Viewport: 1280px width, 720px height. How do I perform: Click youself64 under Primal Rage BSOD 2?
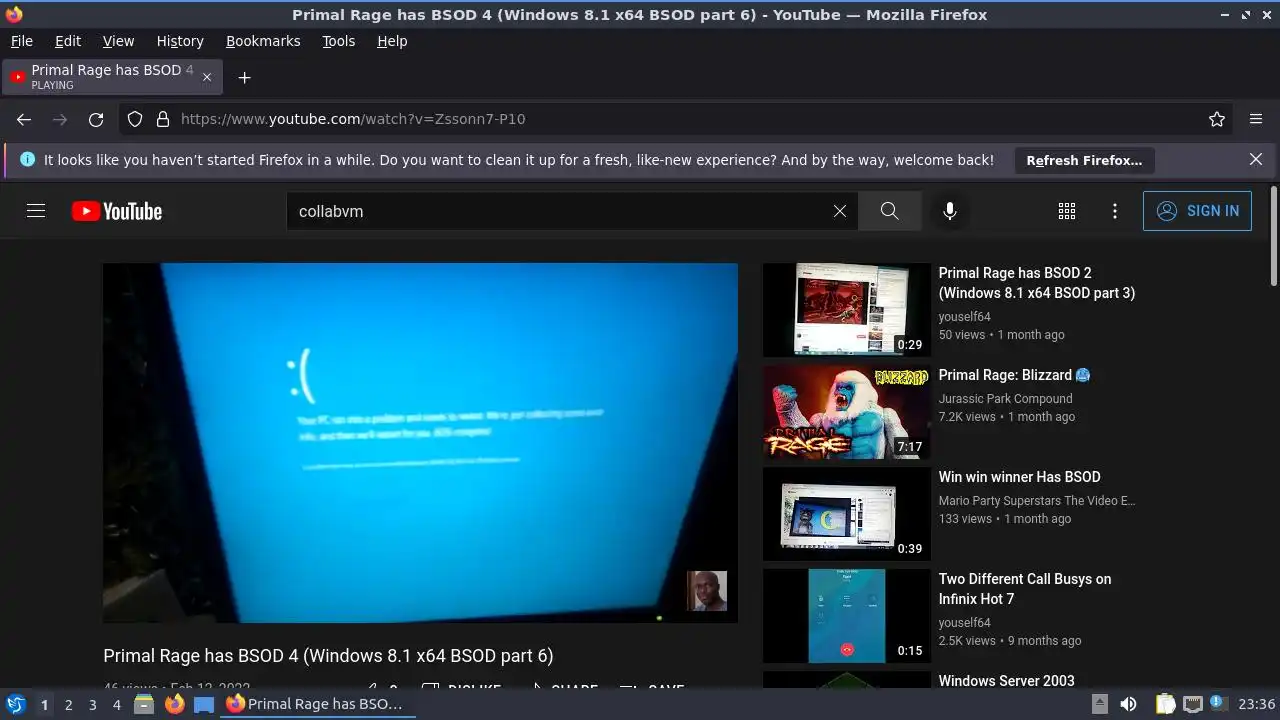(964, 316)
